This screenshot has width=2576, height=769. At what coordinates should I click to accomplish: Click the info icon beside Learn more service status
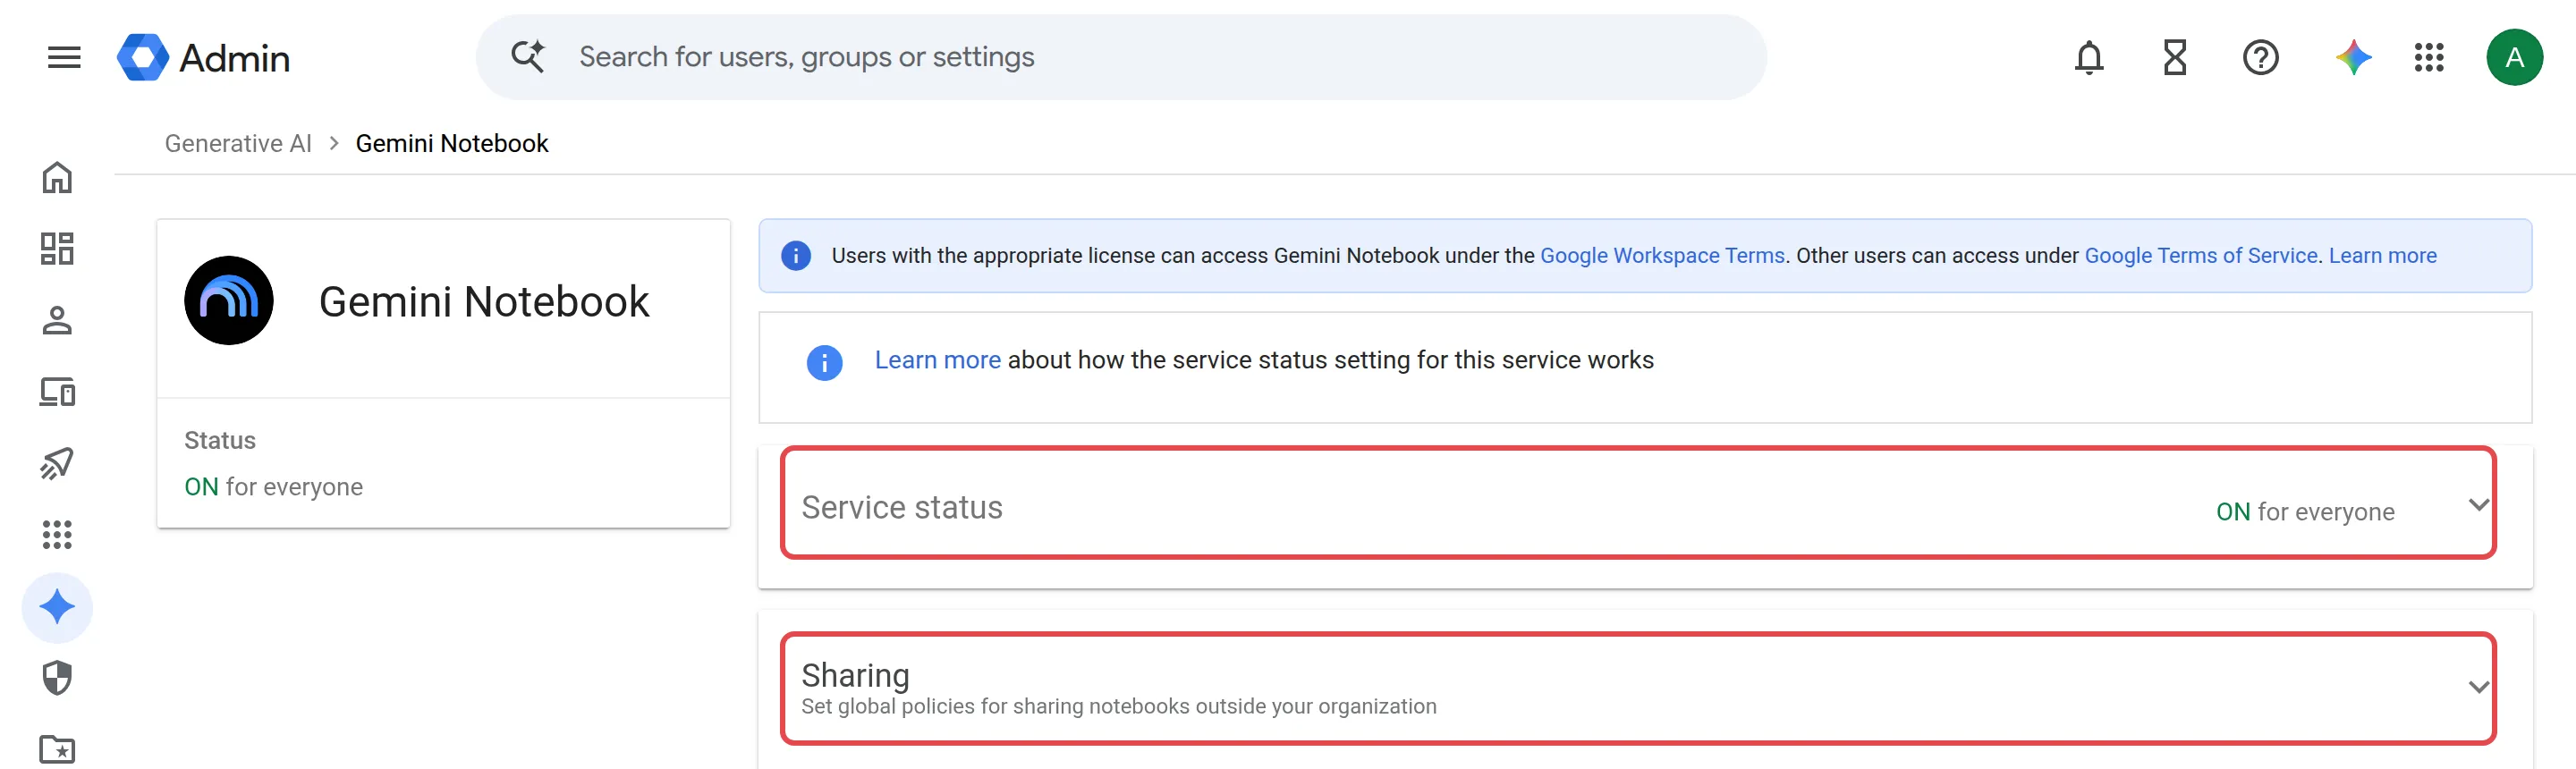(824, 362)
